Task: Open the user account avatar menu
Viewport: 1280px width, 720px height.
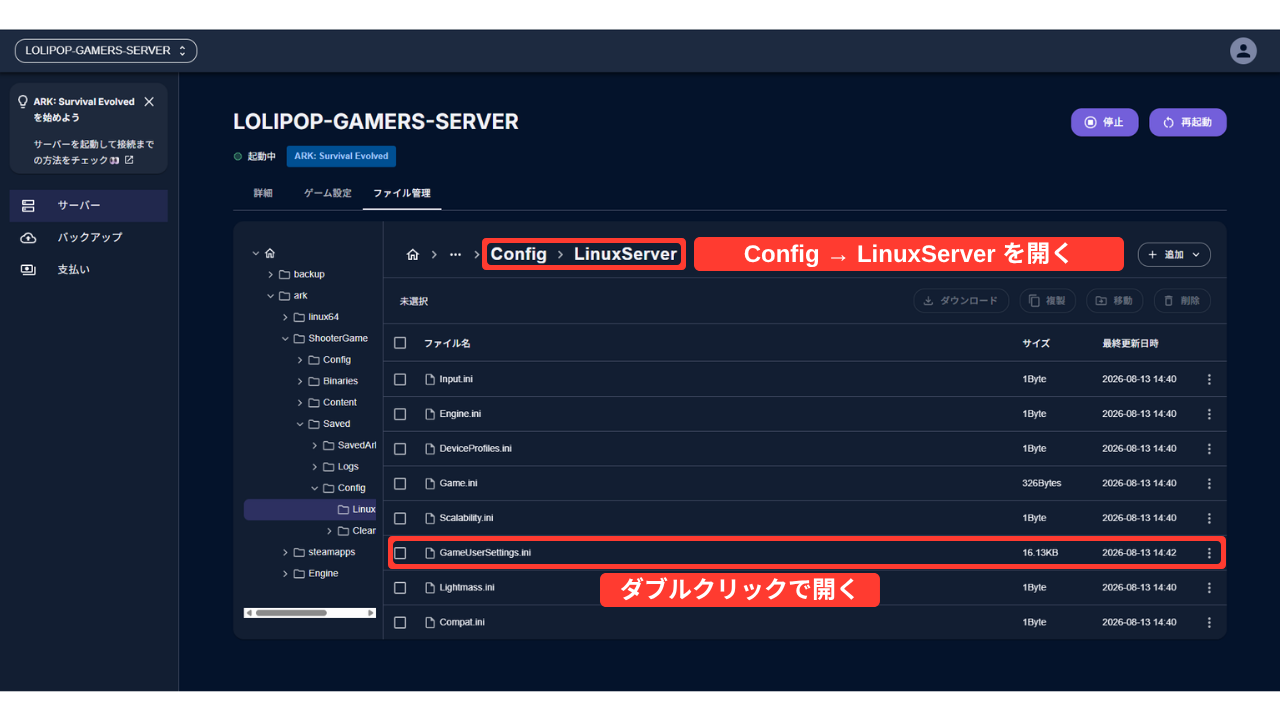Action: (1243, 51)
